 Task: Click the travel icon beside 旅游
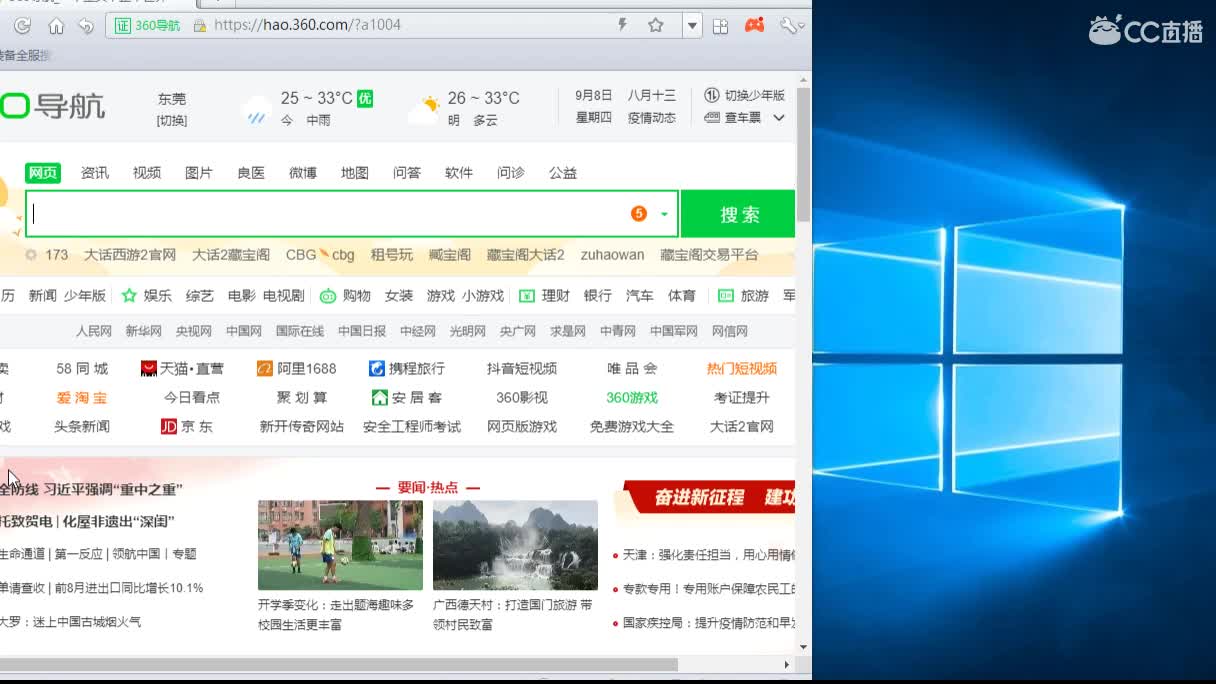727,296
